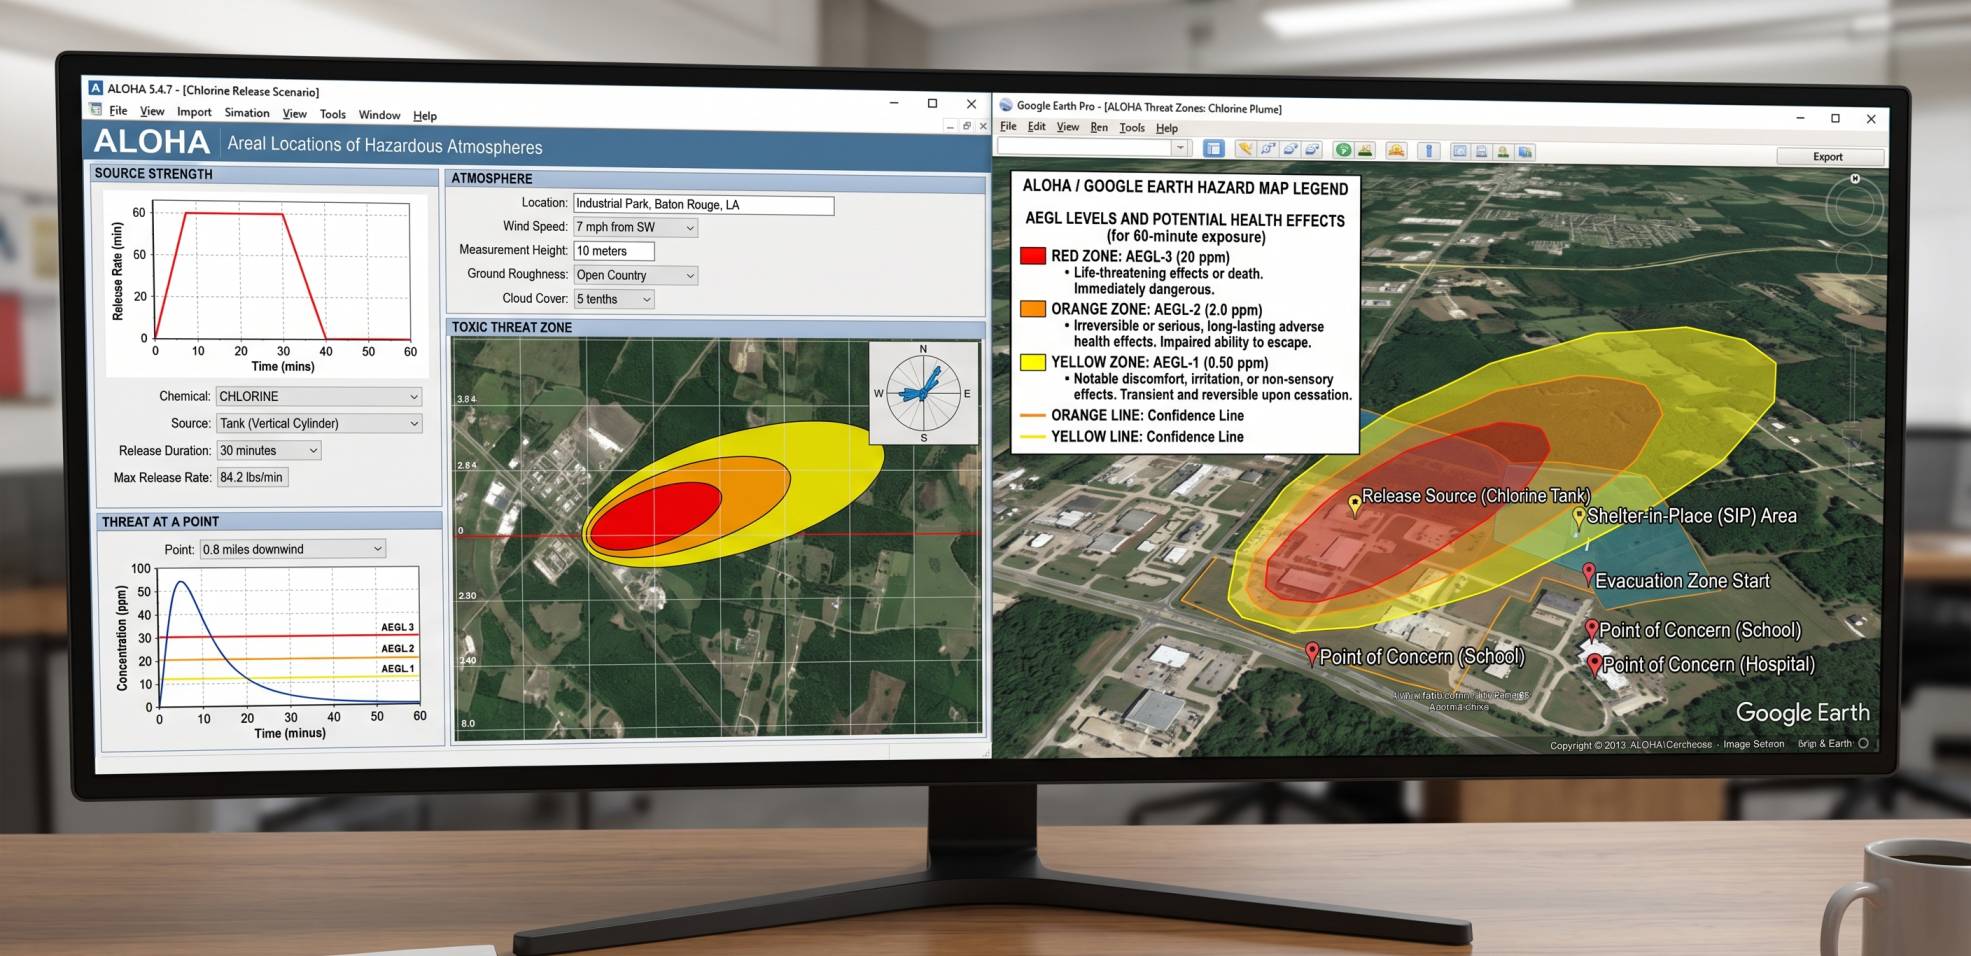1971x956 pixels.
Task: Select the Shelter-in-Place (SIP) Area pin
Action: pos(1579,518)
